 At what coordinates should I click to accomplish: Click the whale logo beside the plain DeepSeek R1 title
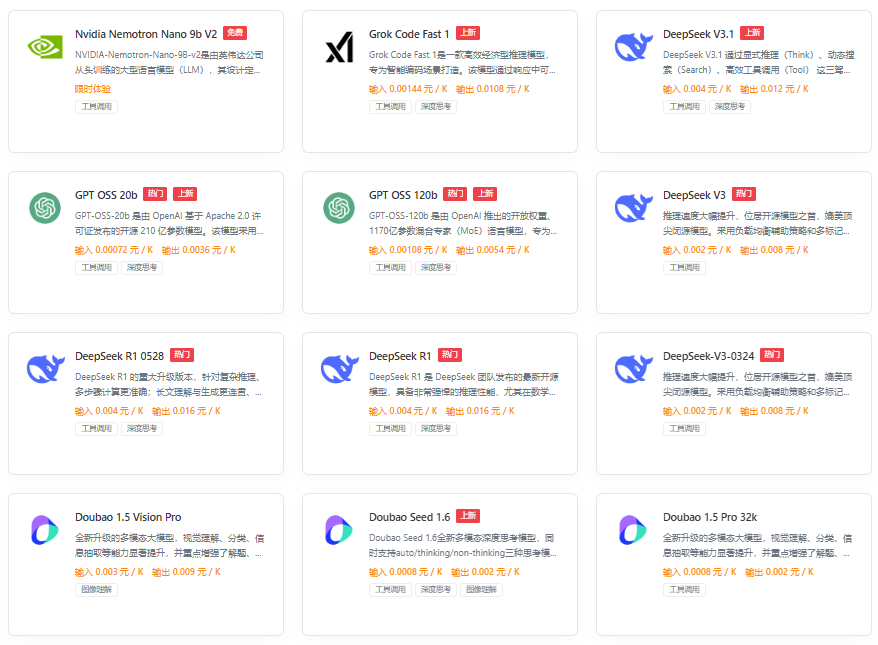339,369
